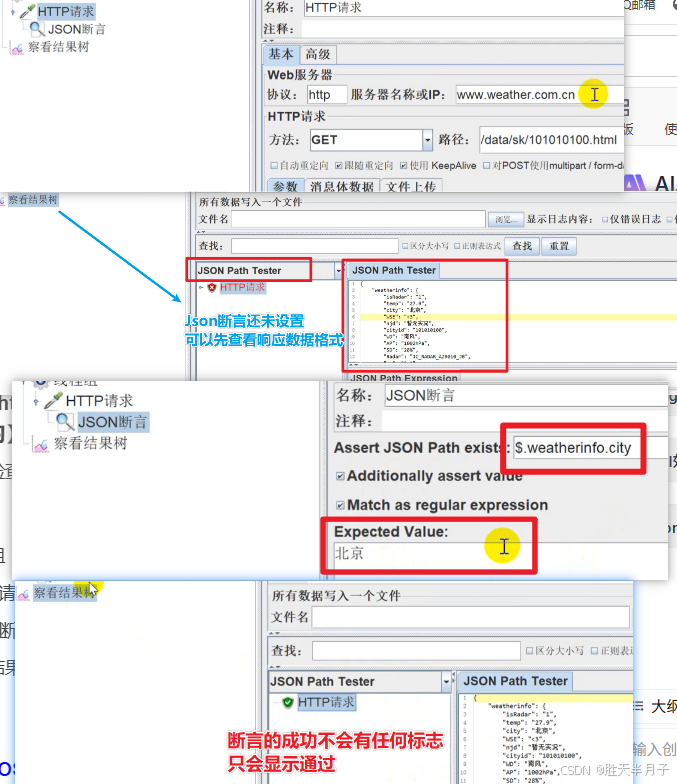Select the 察看结果树 node at the blue arrow's start
This screenshot has width=677, height=784.
tap(33, 200)
